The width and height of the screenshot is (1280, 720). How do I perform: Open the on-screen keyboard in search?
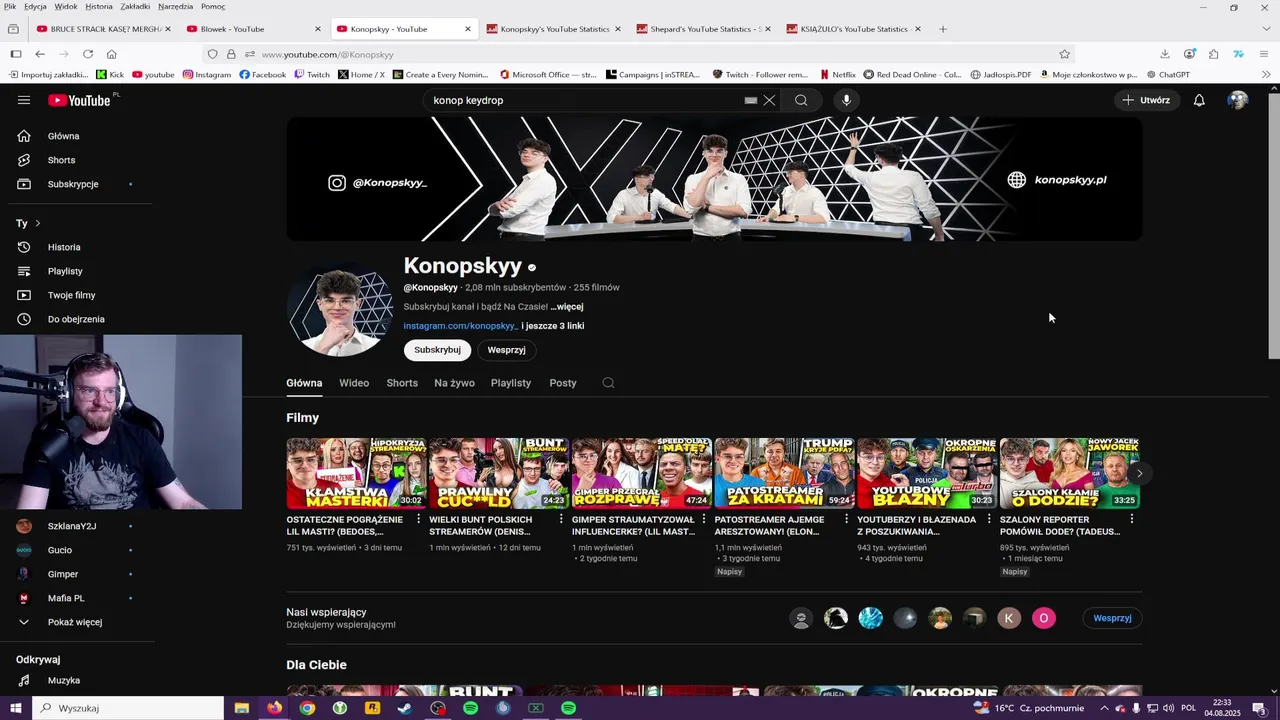pos(750,100)
